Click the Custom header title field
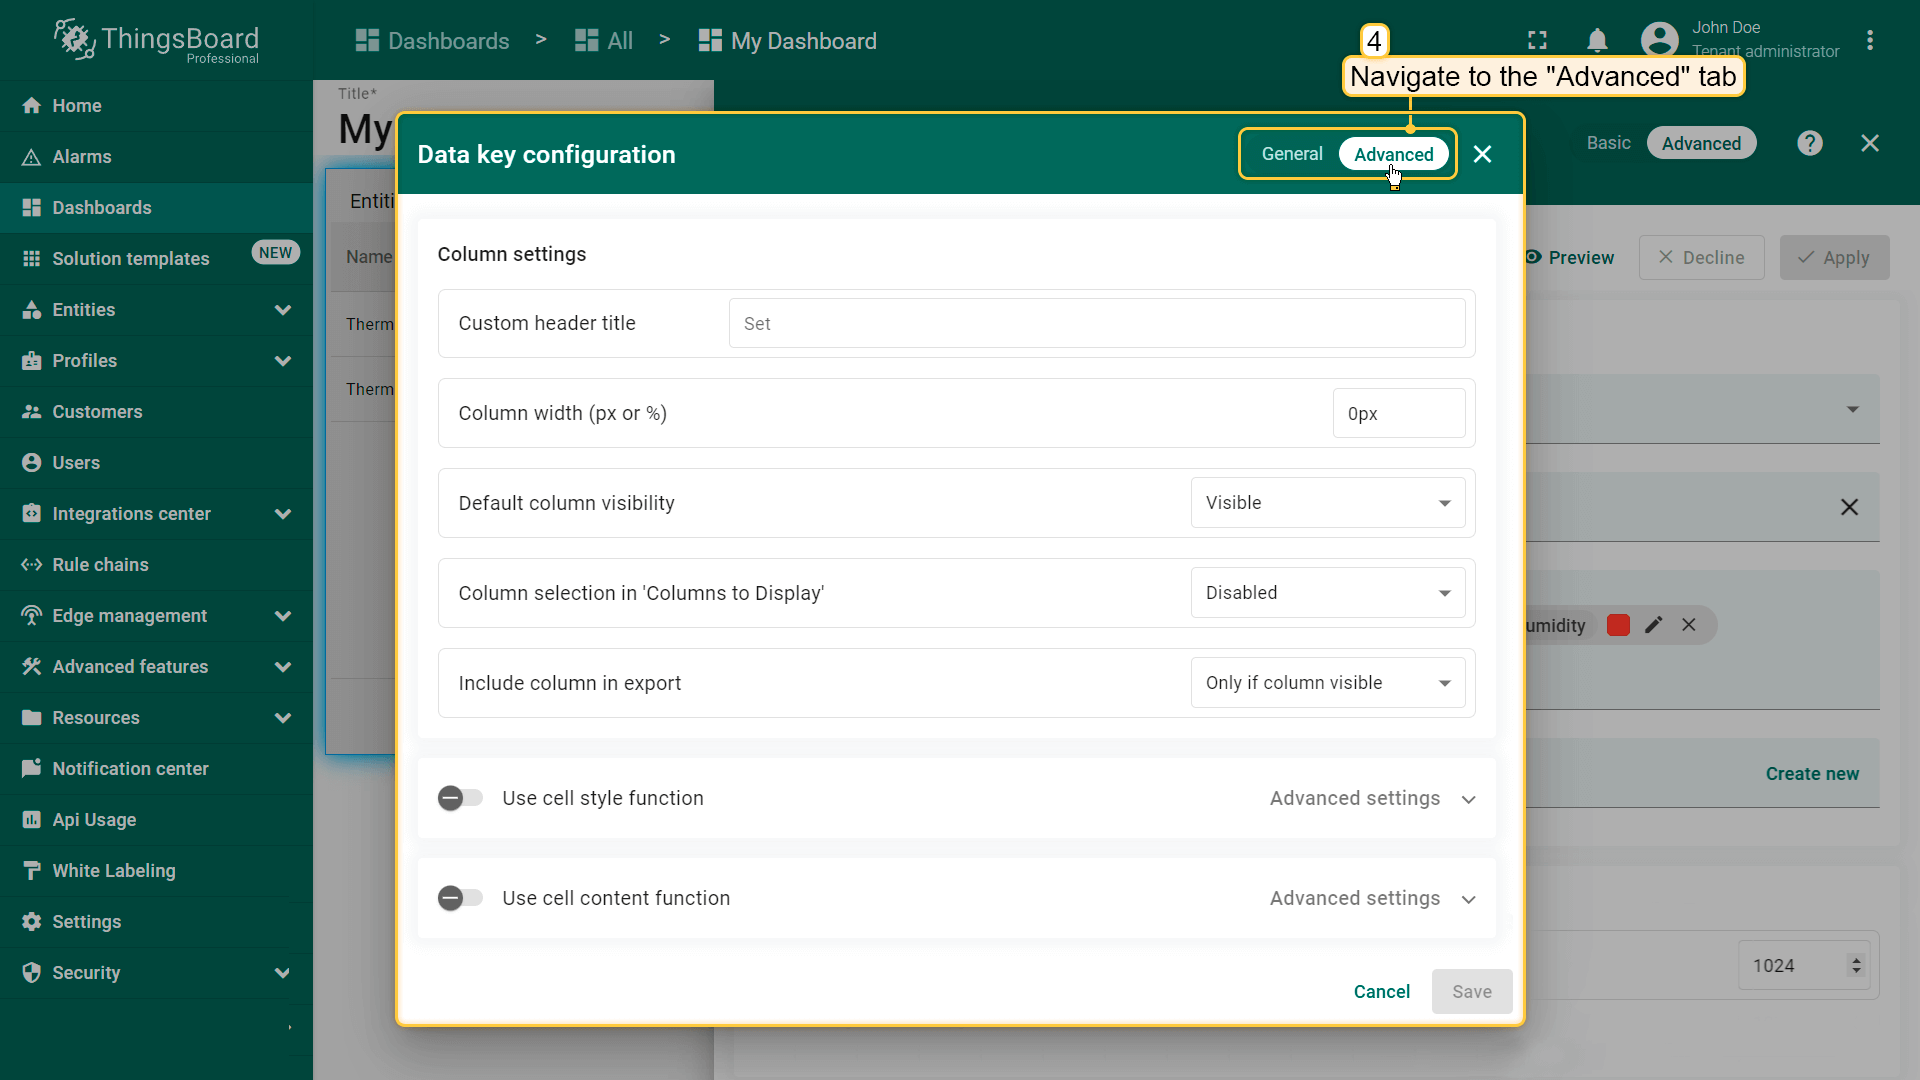Image resolution: width=1920 pixels, height=1080 pixels. (1096, 324)
